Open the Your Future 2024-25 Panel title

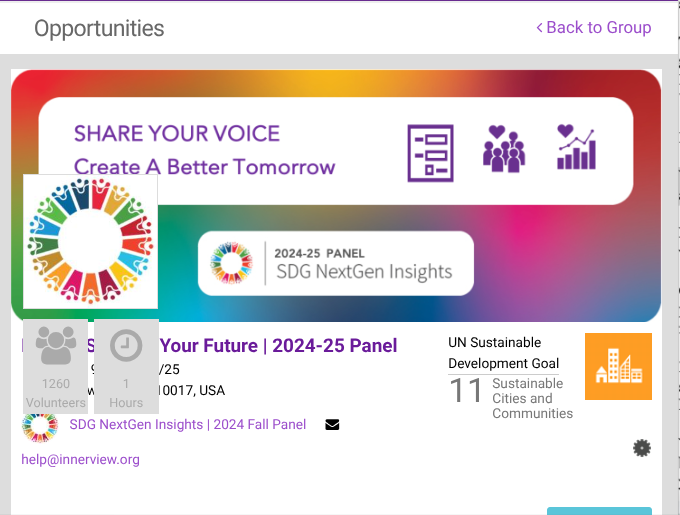279,346
